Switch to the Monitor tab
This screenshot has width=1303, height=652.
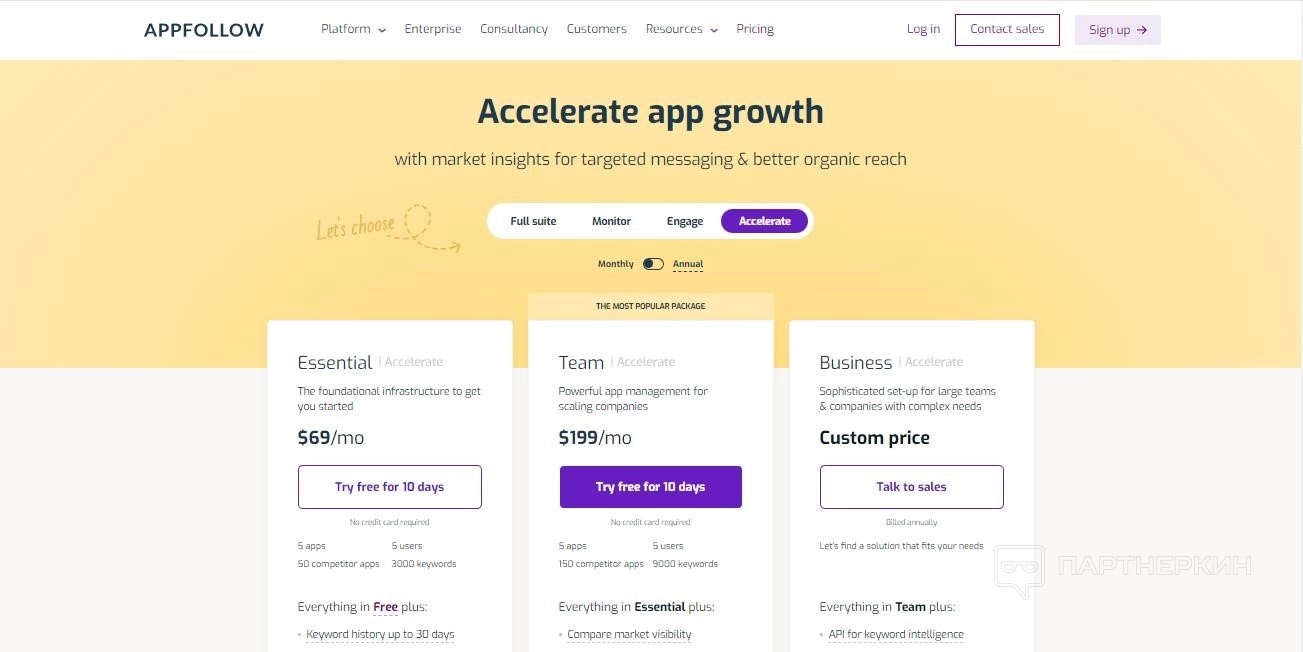611,221
